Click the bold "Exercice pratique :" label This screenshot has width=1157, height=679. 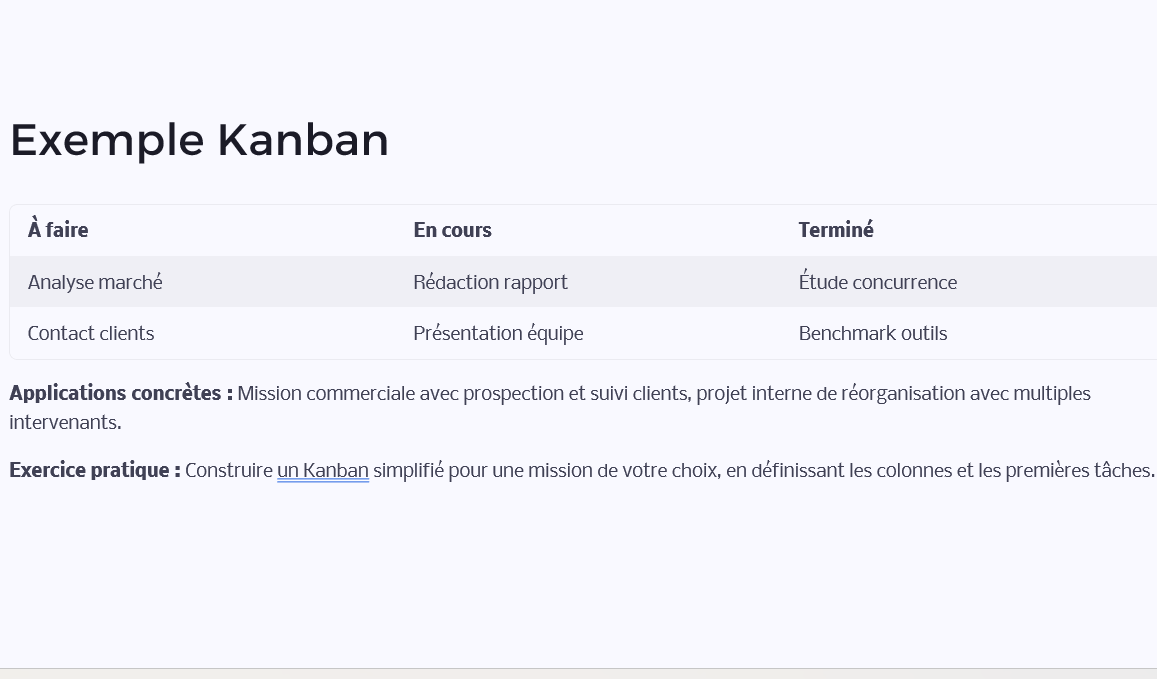[x=95, y=470]
